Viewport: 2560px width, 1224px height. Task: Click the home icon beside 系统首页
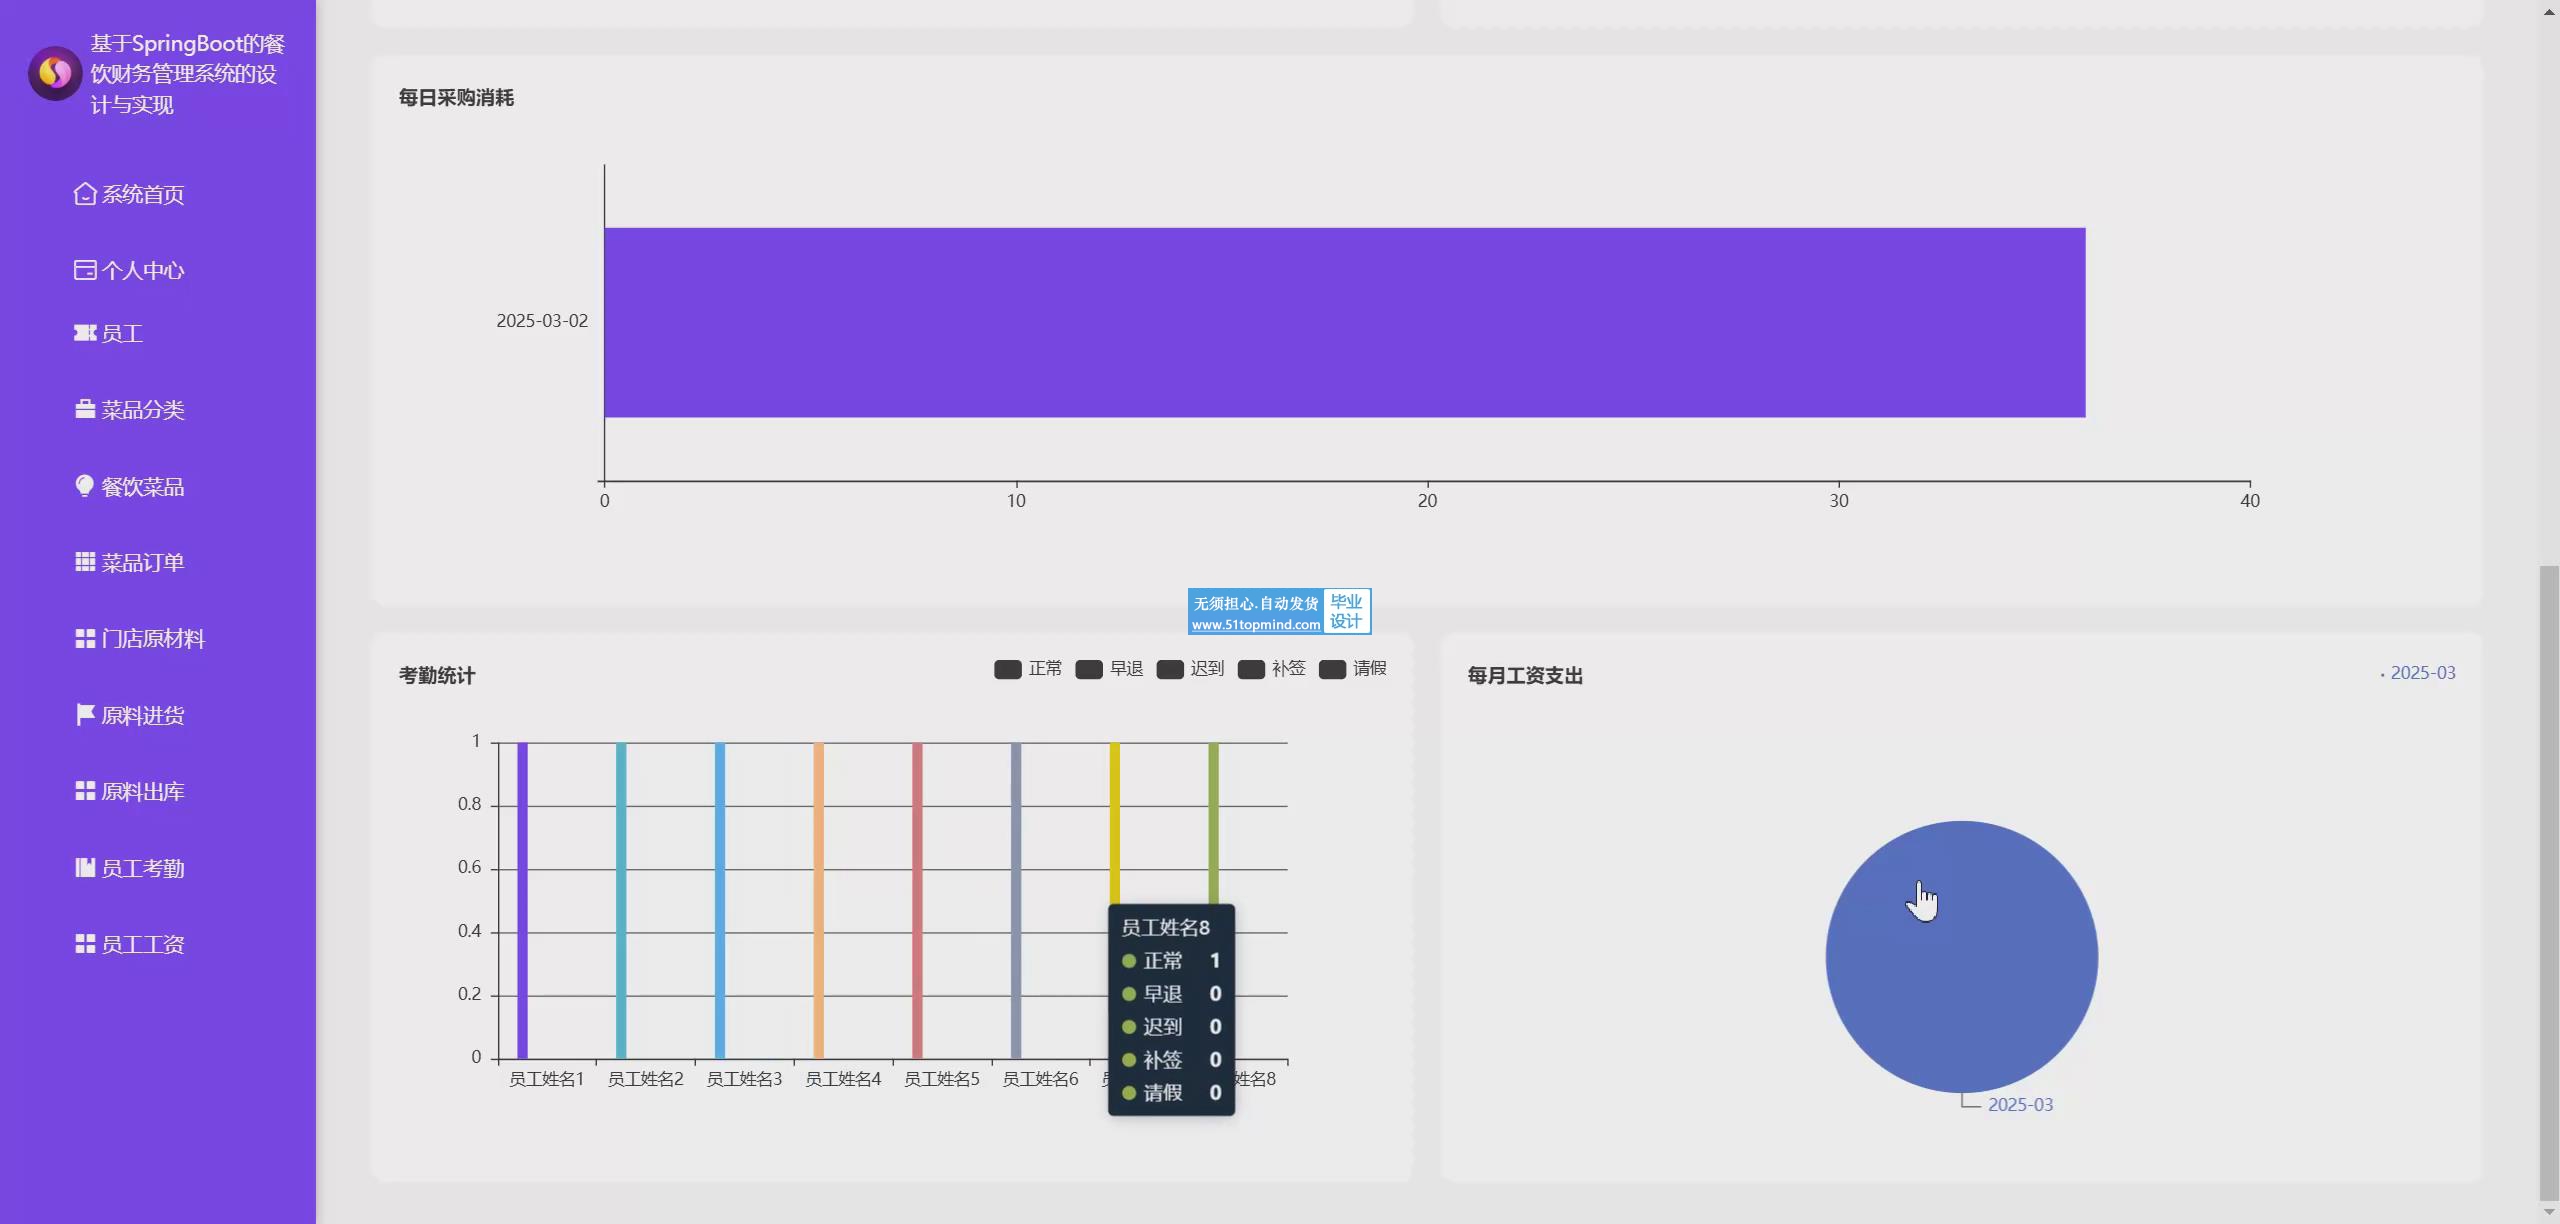[85, 194]
